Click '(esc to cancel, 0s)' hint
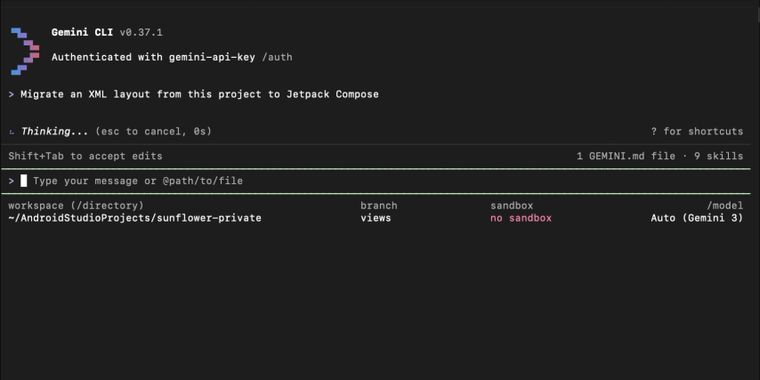Screen dimensions: 760x380 pyautogui.click(x=153, y=131)
